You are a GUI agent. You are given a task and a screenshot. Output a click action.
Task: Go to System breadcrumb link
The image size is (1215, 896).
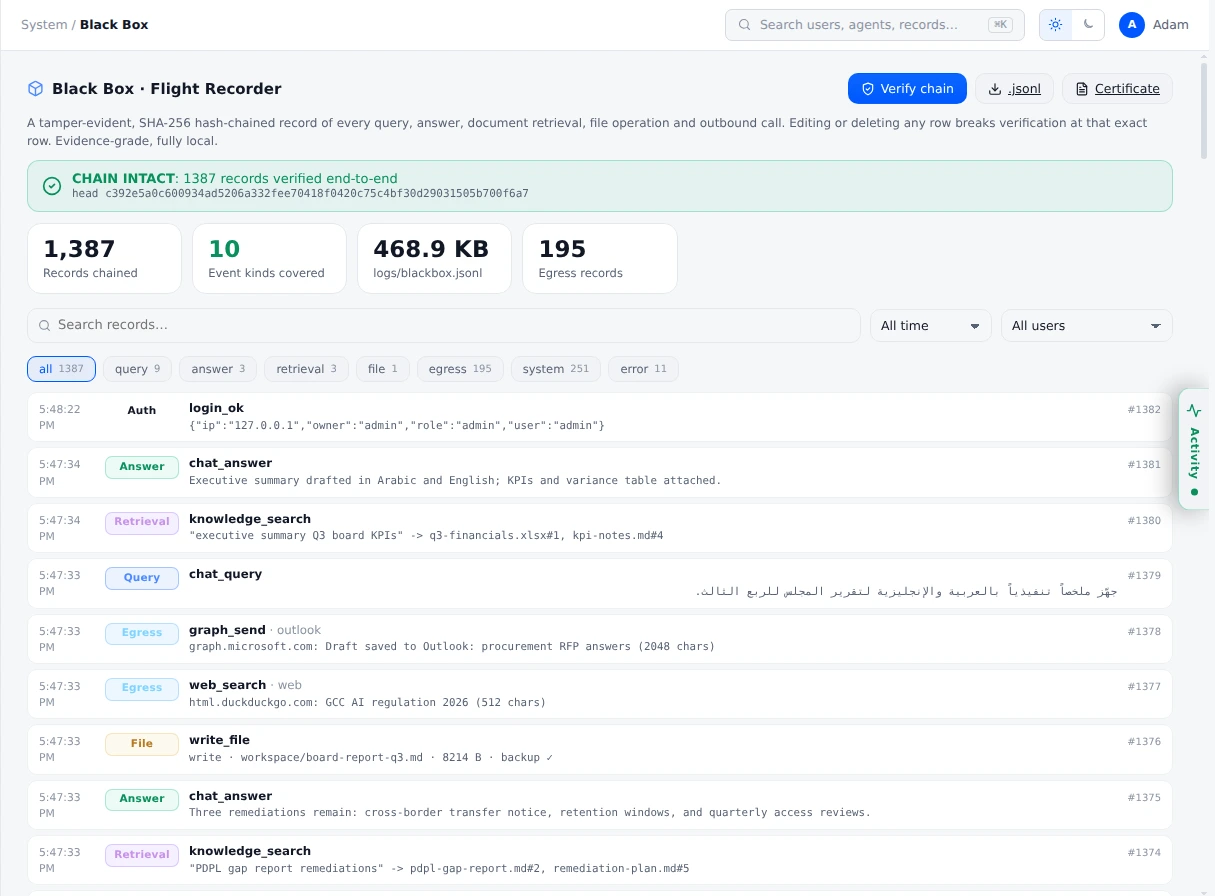coord(44,25)
